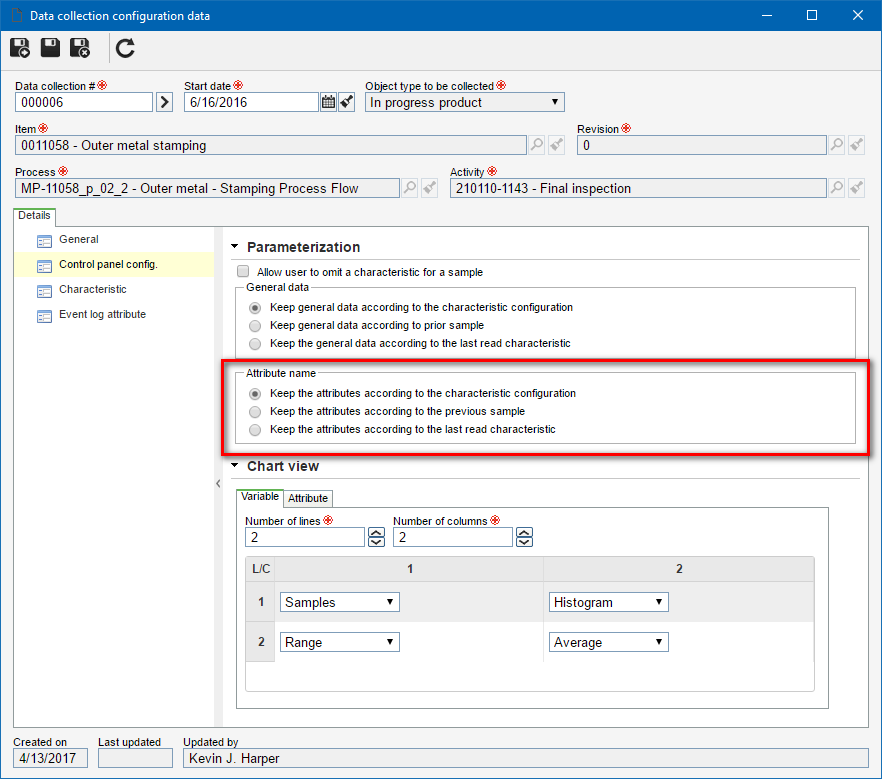Click the Control panel config. section icon

(44, 266)
